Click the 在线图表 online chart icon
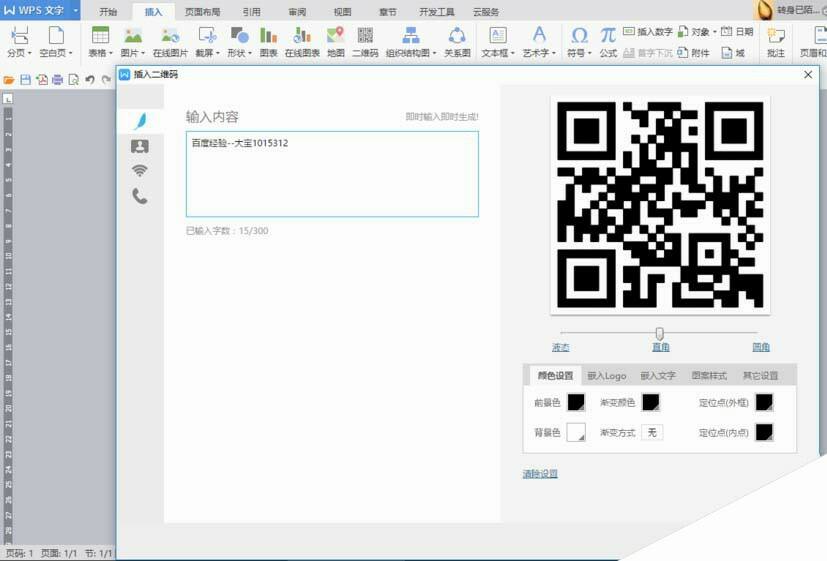This screenshot has height=561, width=827. pyautogui.click(x=302, y=35)
